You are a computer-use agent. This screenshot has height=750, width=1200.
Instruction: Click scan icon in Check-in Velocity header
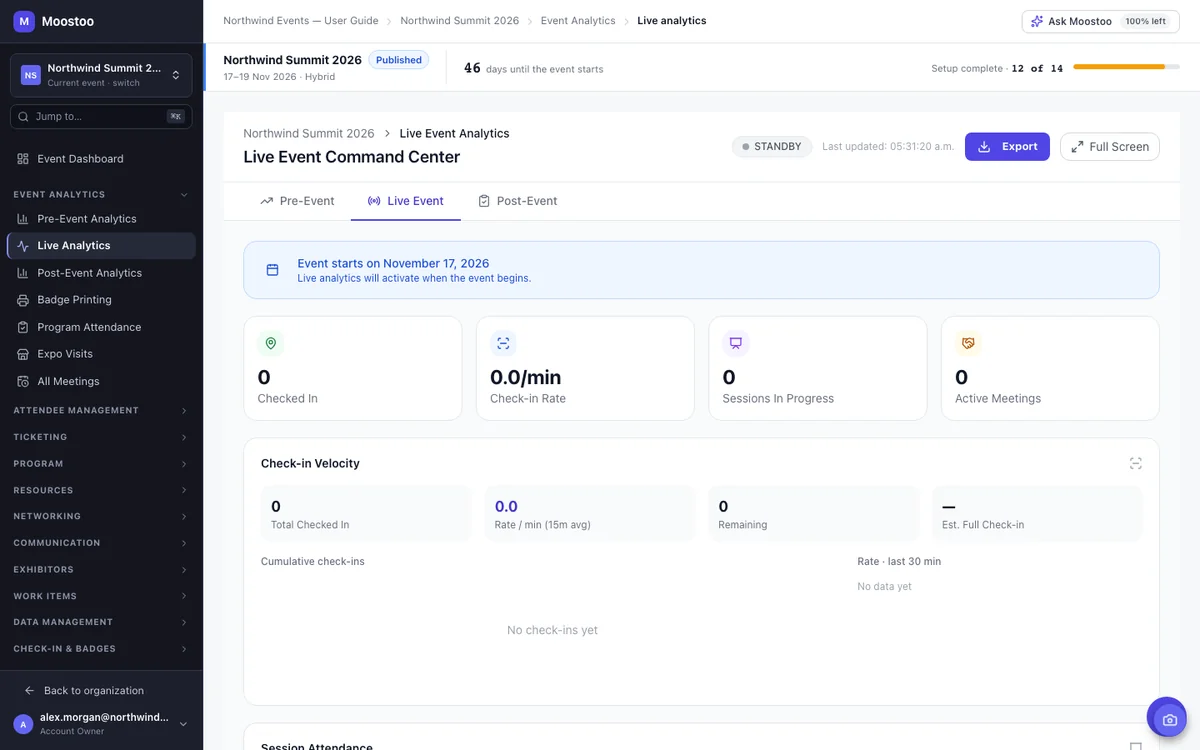pos(1136,463)
